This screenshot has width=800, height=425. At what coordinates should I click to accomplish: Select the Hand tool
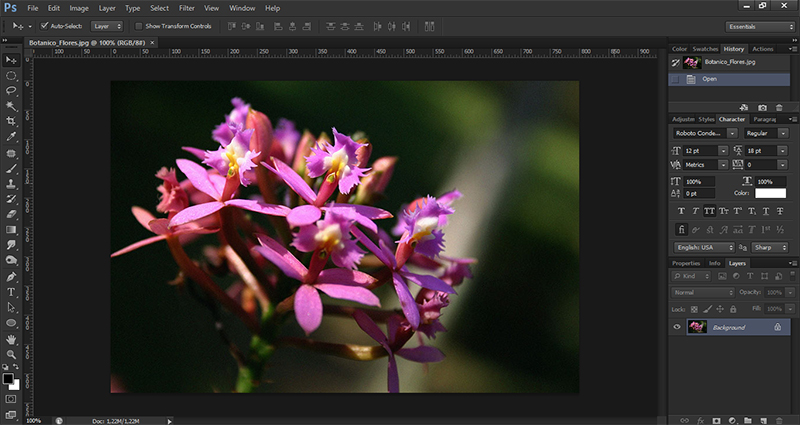click(11, 339)
